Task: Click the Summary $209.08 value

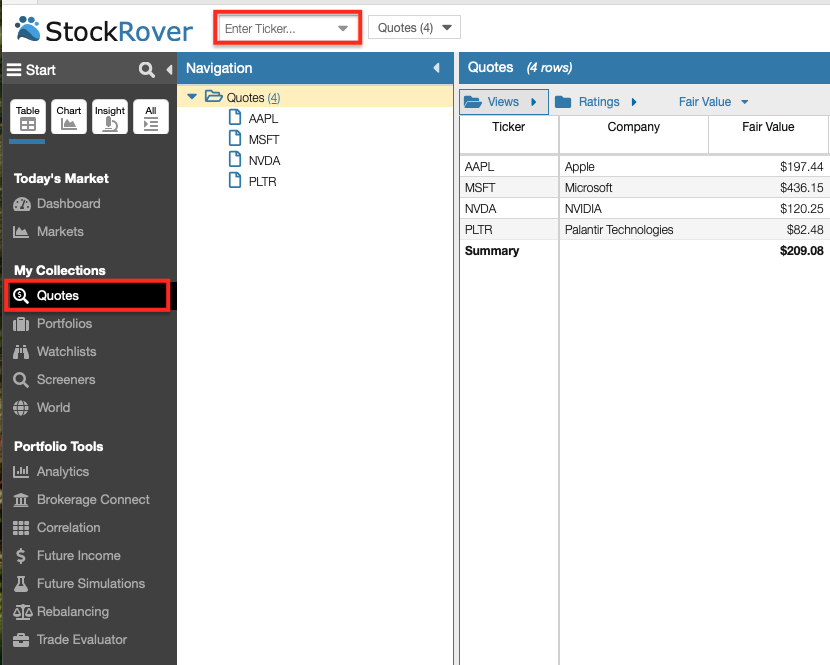Action: pyautogui.click(x=801, y=251)
